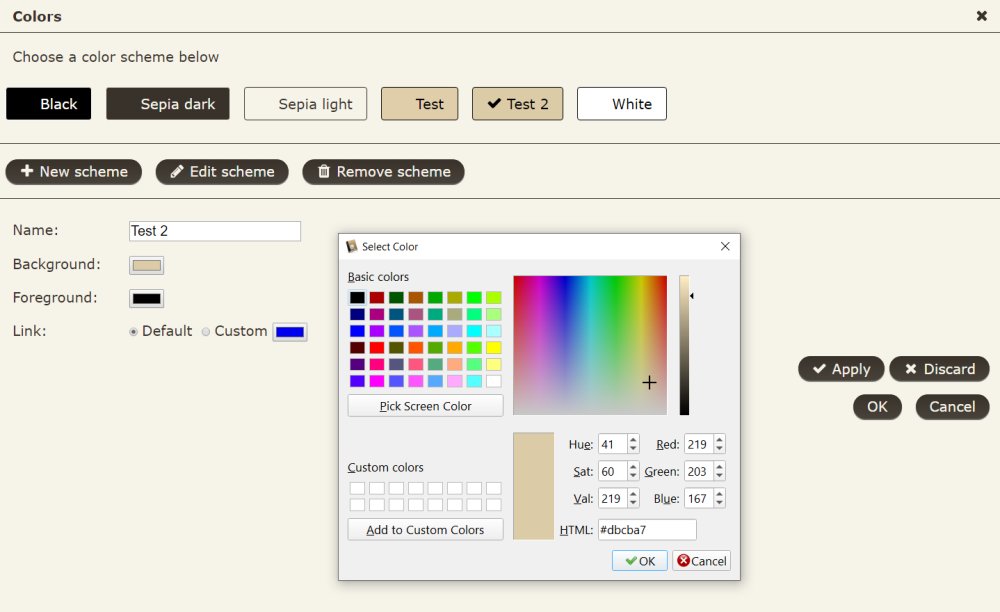Apply the color scheme changes
This screenshot has height=612, width=1000.
pos(841,369)
